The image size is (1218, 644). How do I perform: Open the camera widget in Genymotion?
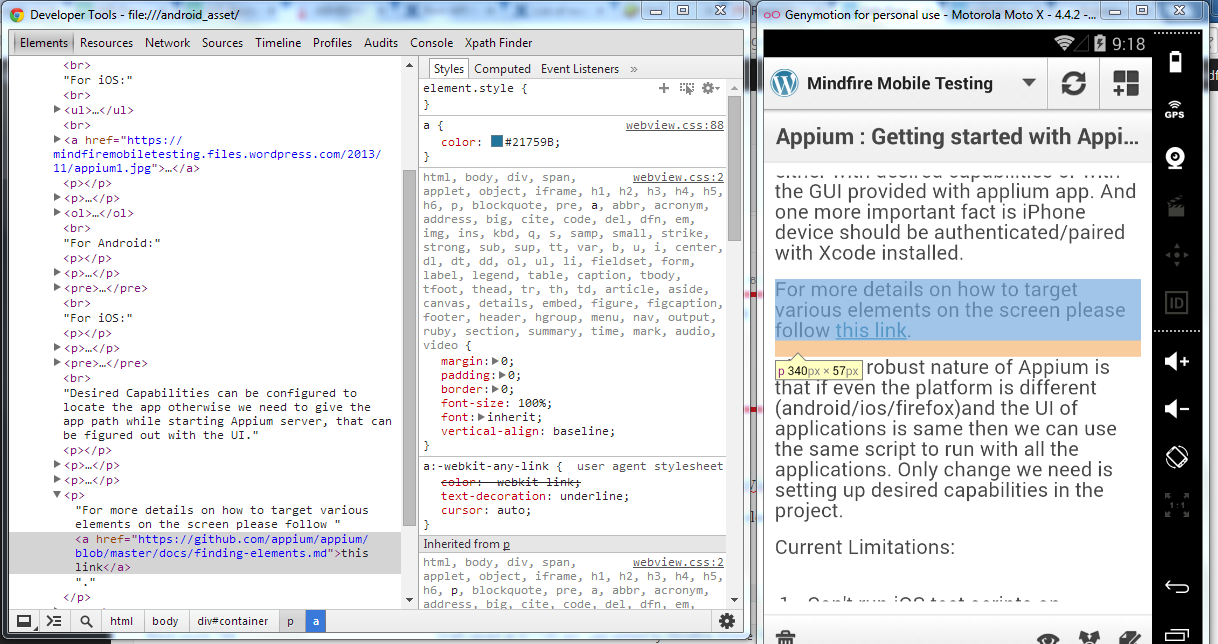point(1175,158)
